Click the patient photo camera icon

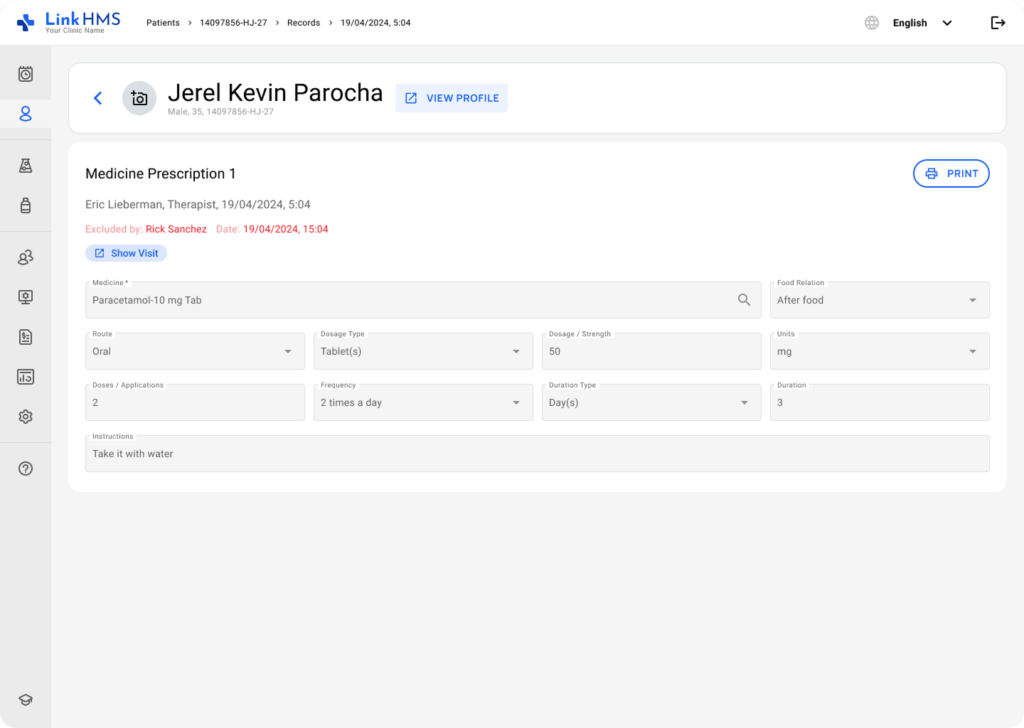click(139, 98)
